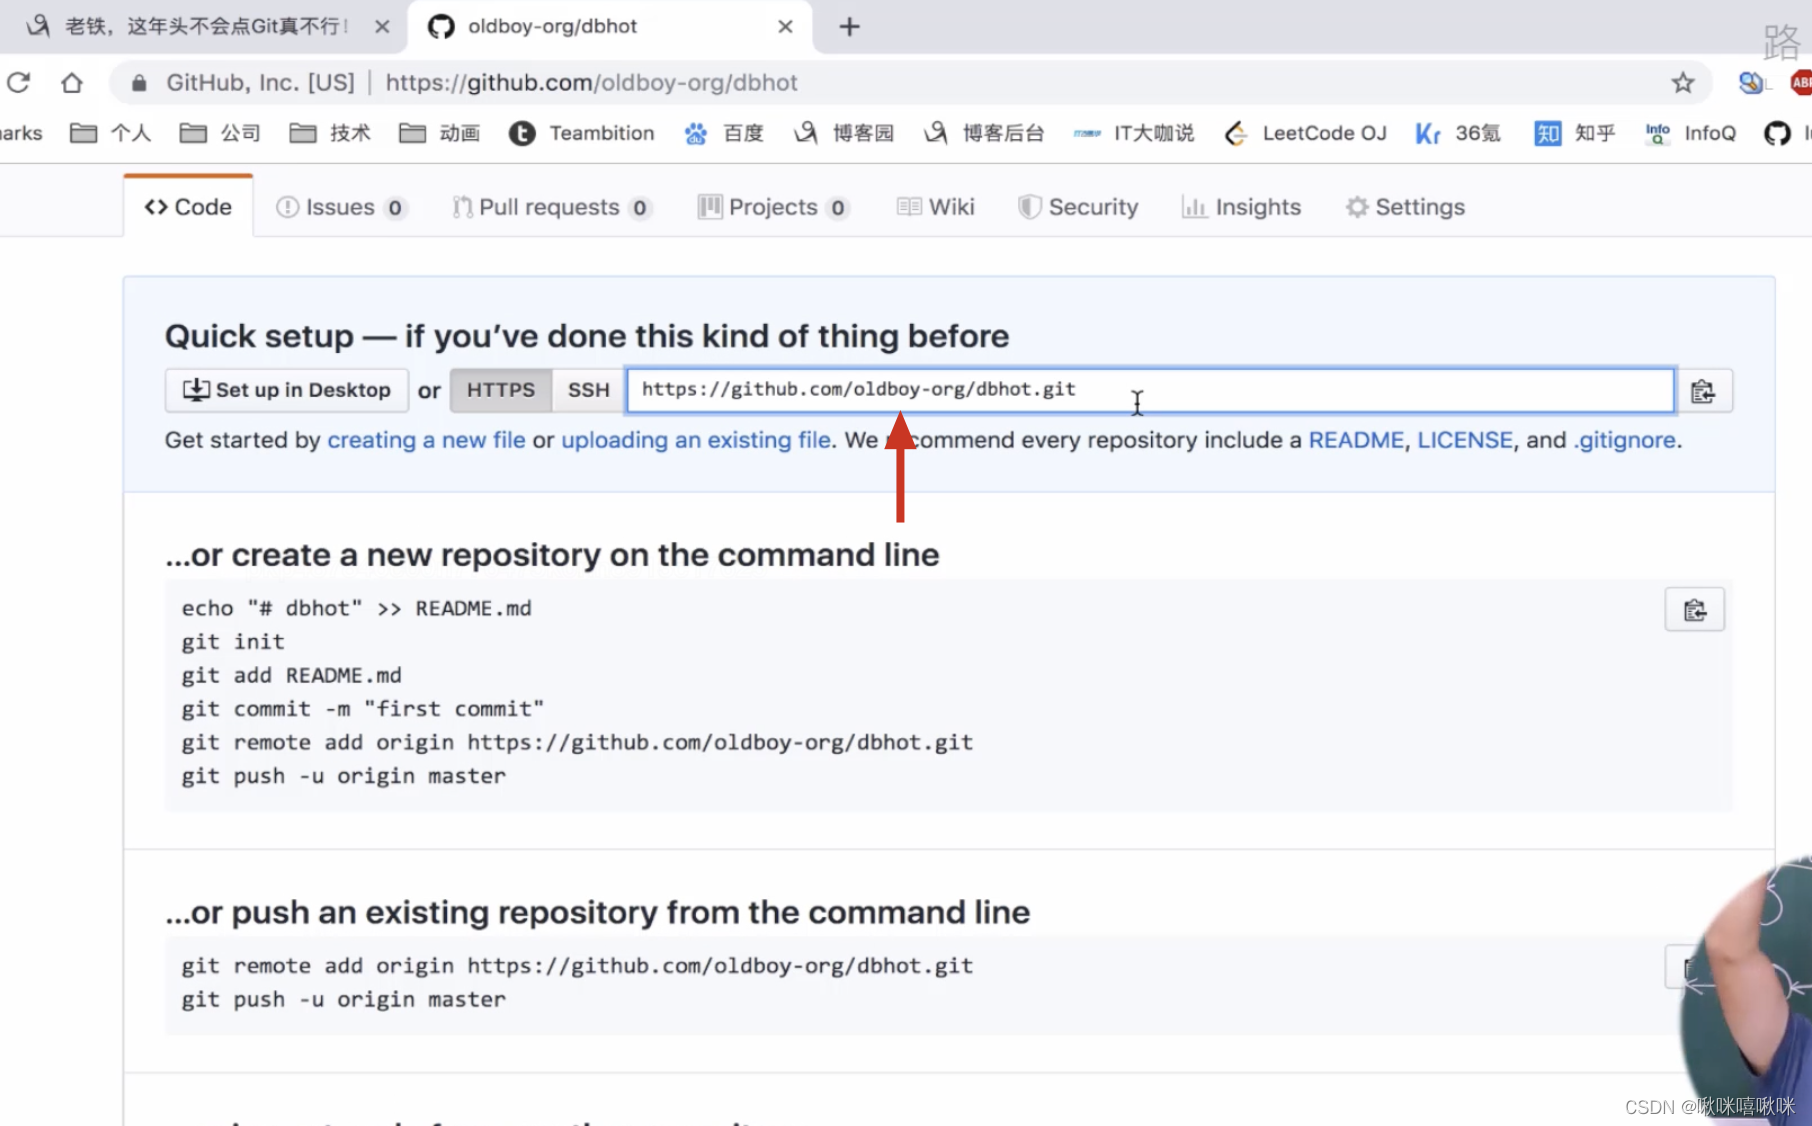Open the InfoQ bookmark
1812x1126 pixels.
(1691, 133)
